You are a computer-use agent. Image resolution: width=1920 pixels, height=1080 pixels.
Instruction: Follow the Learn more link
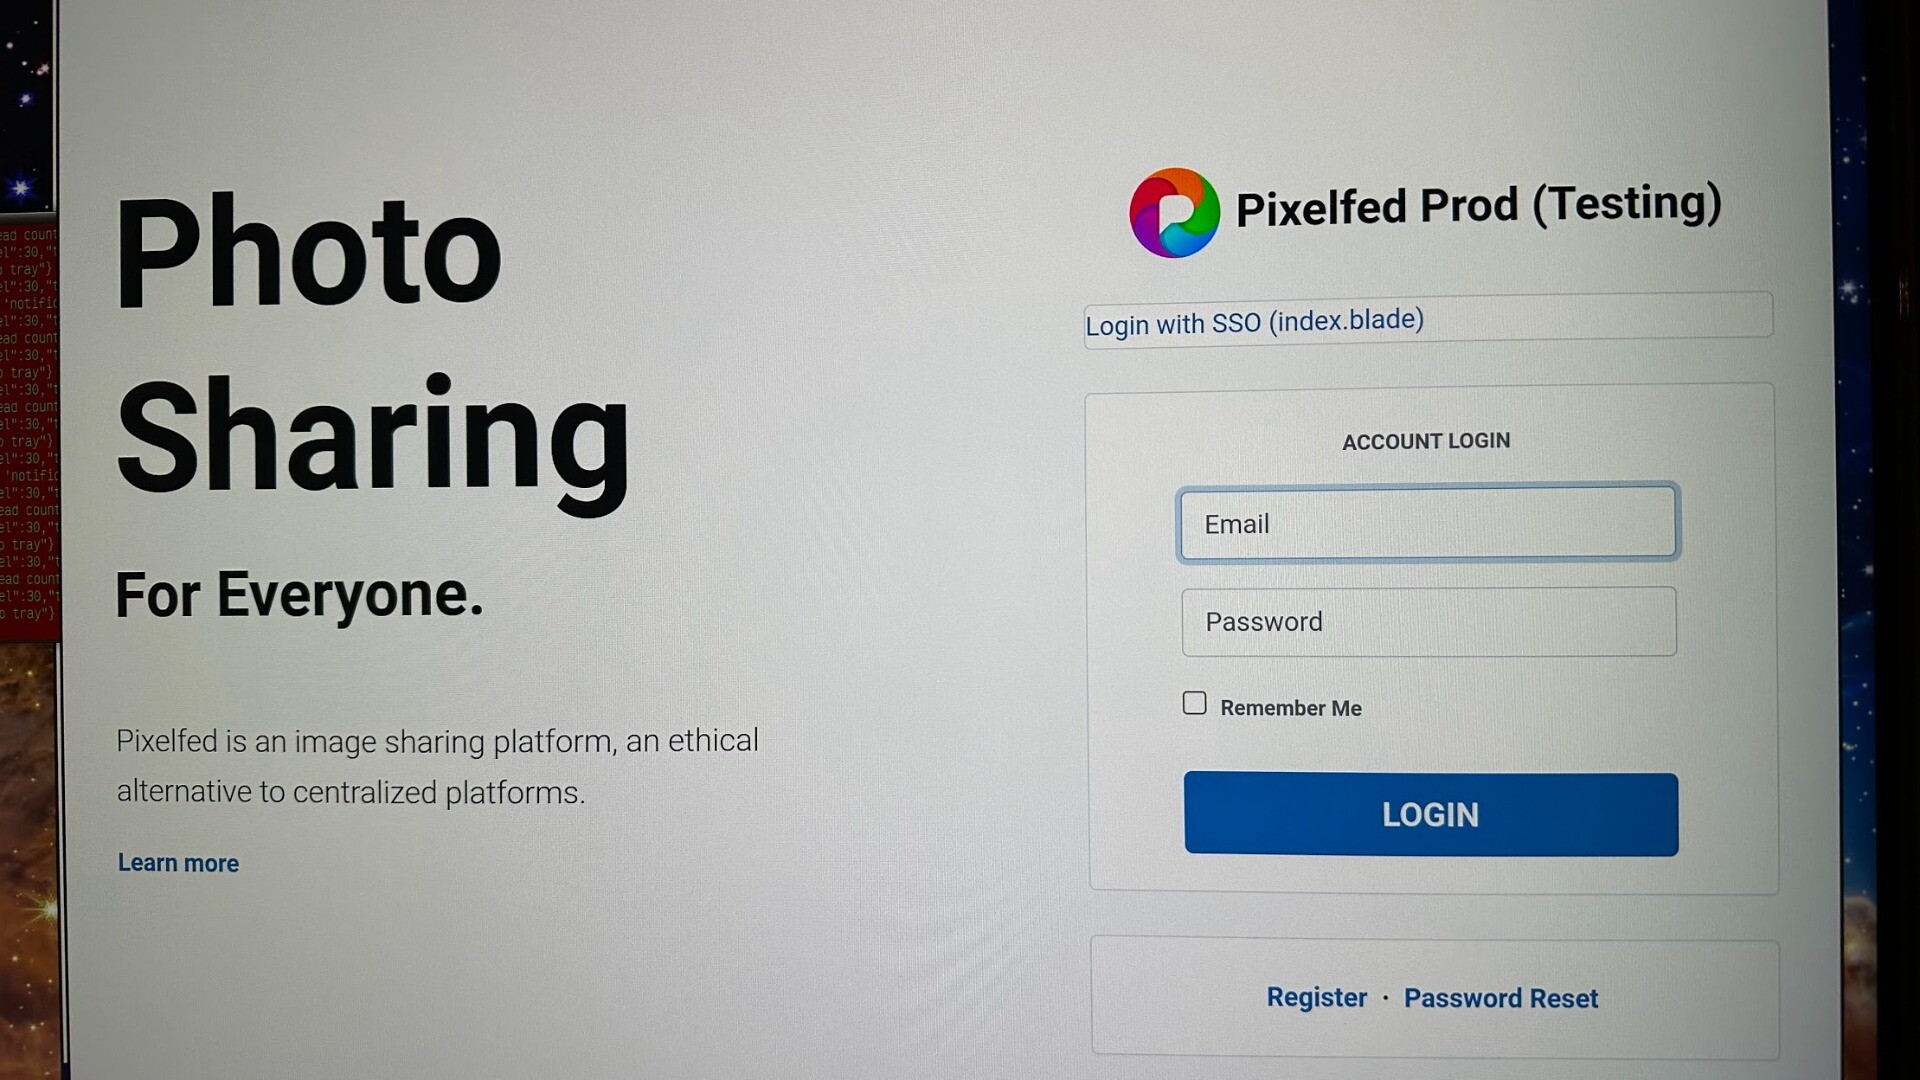pos(178,863)
